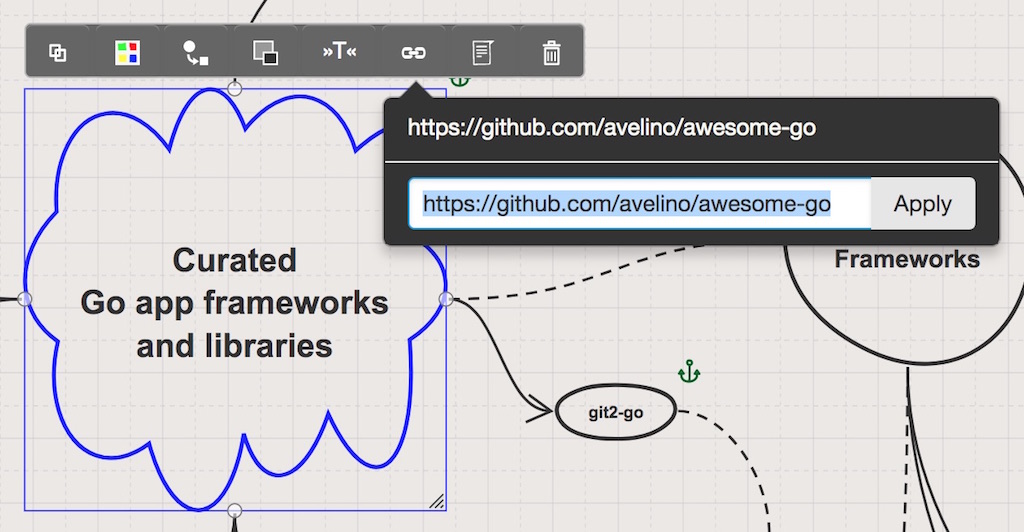Click the Curated Go app frameworks cloud text

point(234,304)
